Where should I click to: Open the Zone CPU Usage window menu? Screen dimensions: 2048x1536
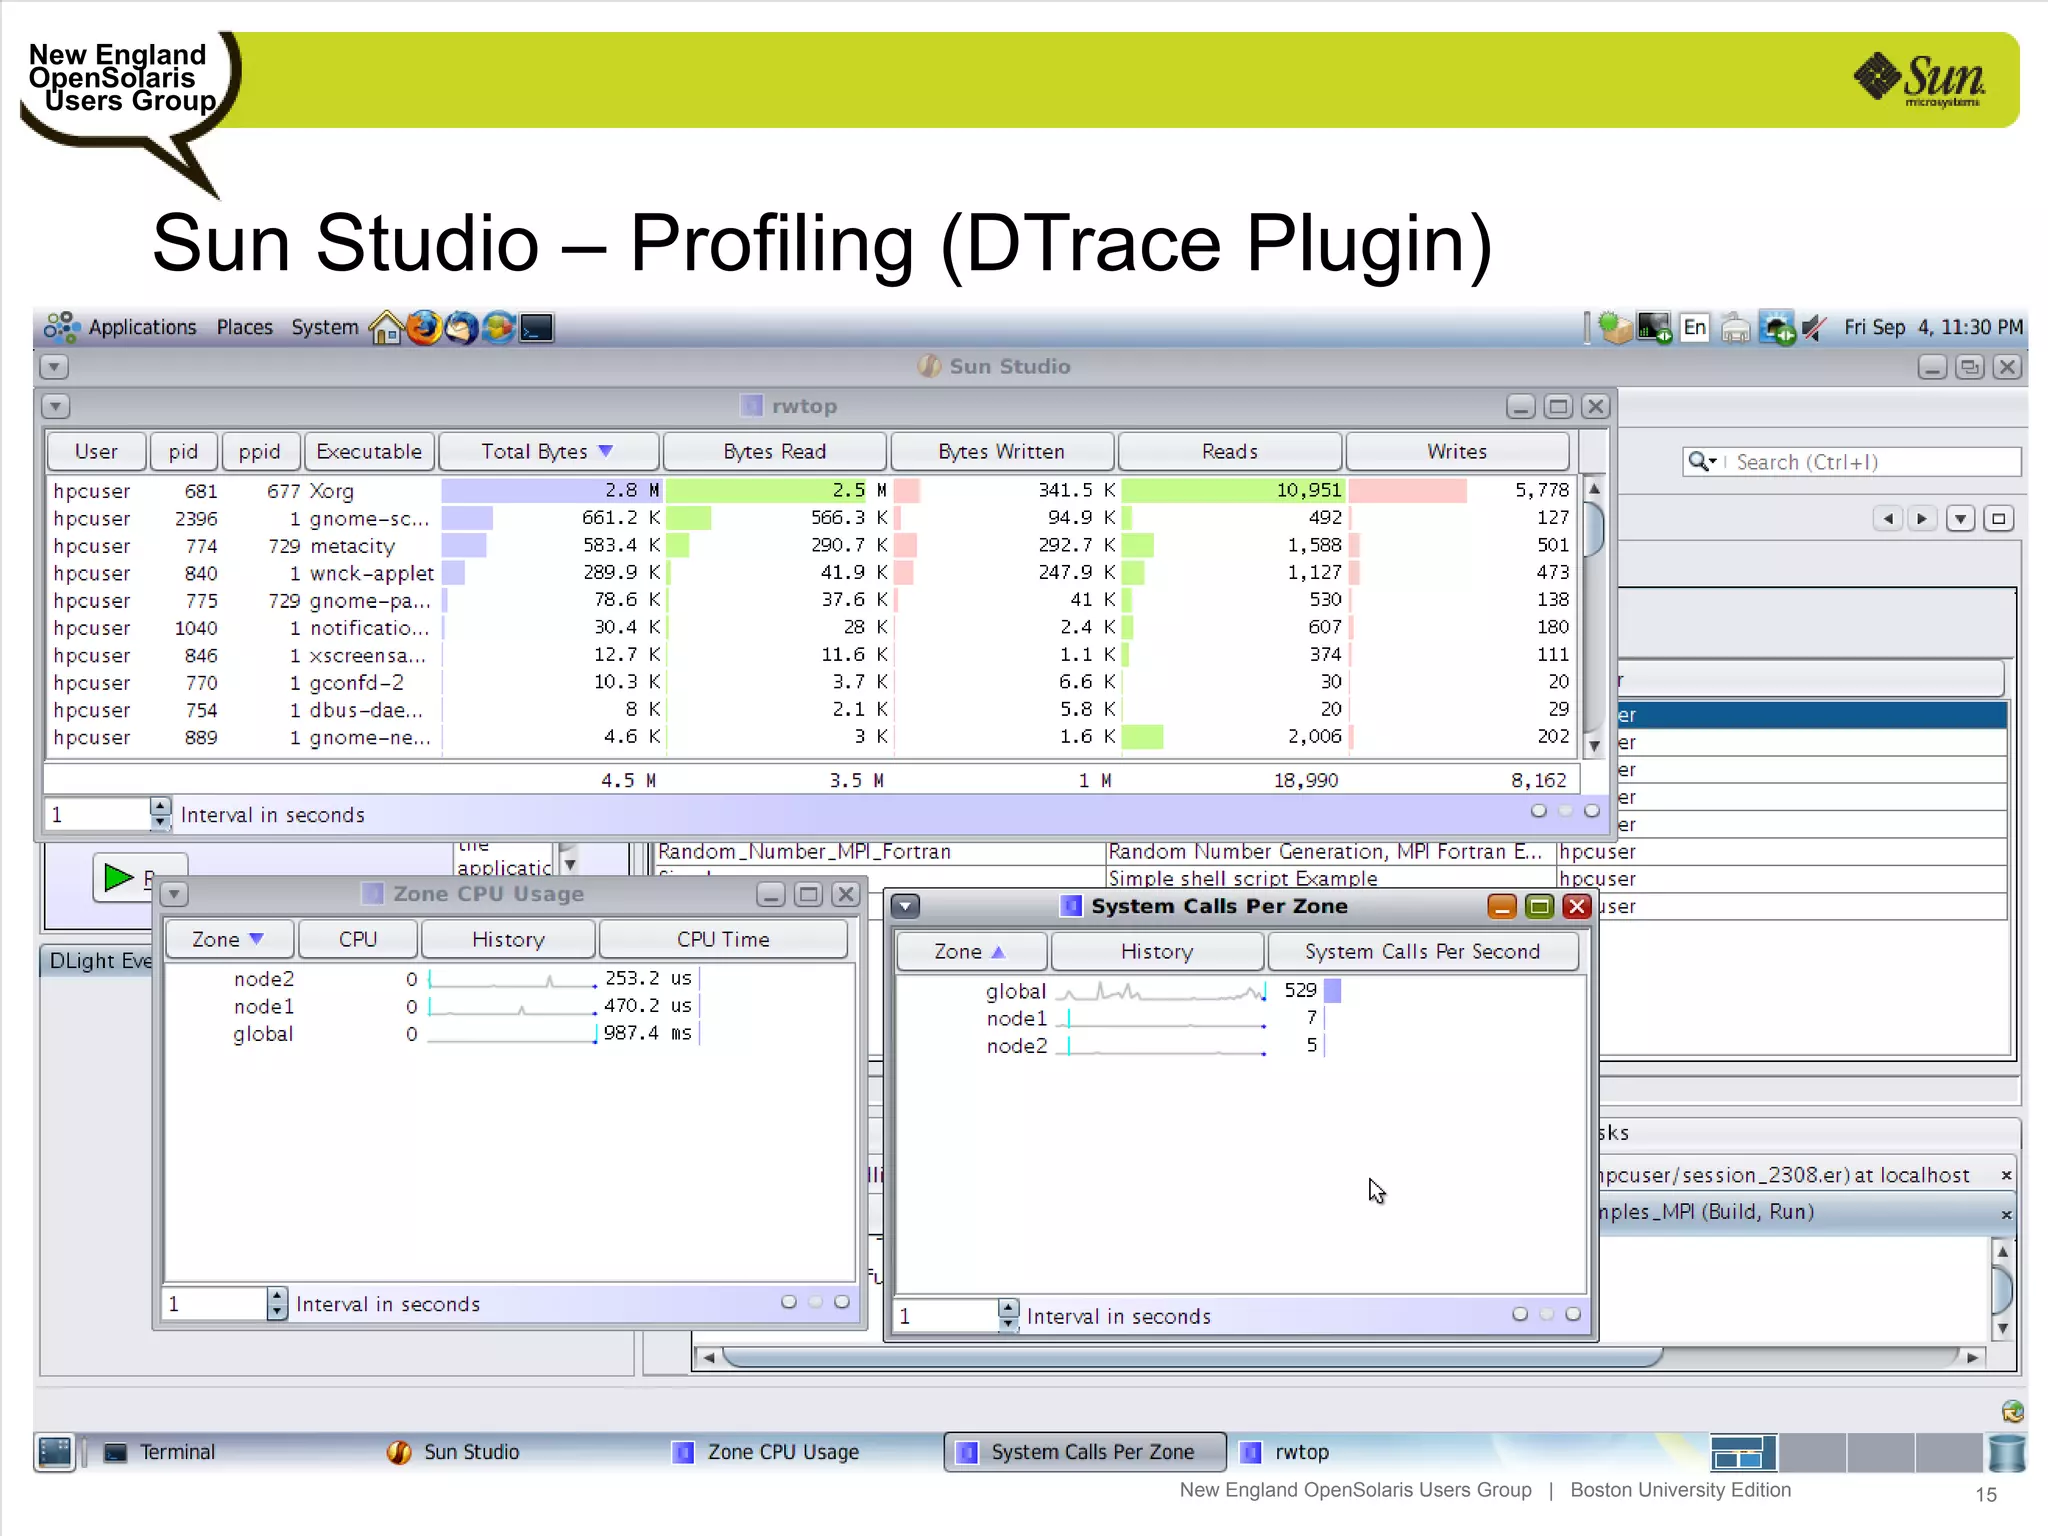pos(174,894)
